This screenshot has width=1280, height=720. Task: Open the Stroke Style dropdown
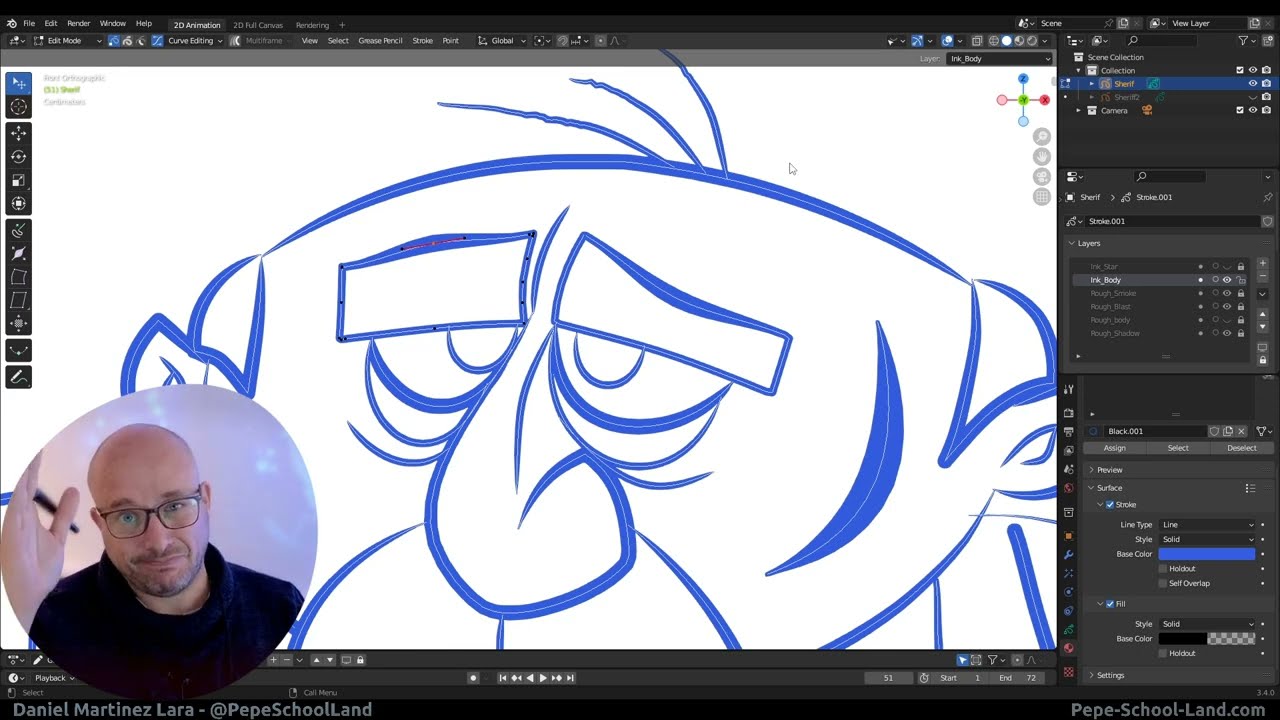click(1207, 539)
